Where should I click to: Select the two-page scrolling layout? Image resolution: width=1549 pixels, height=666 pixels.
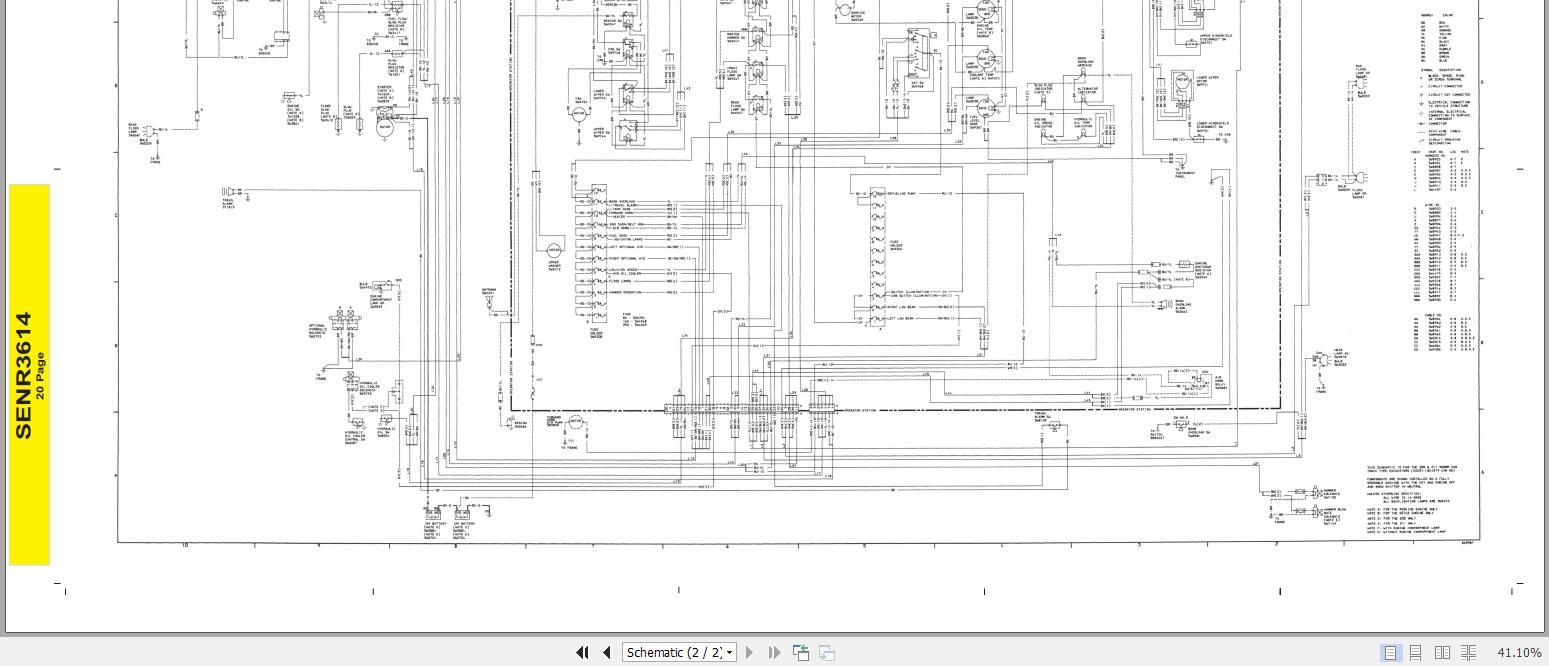pos(1468,652)
